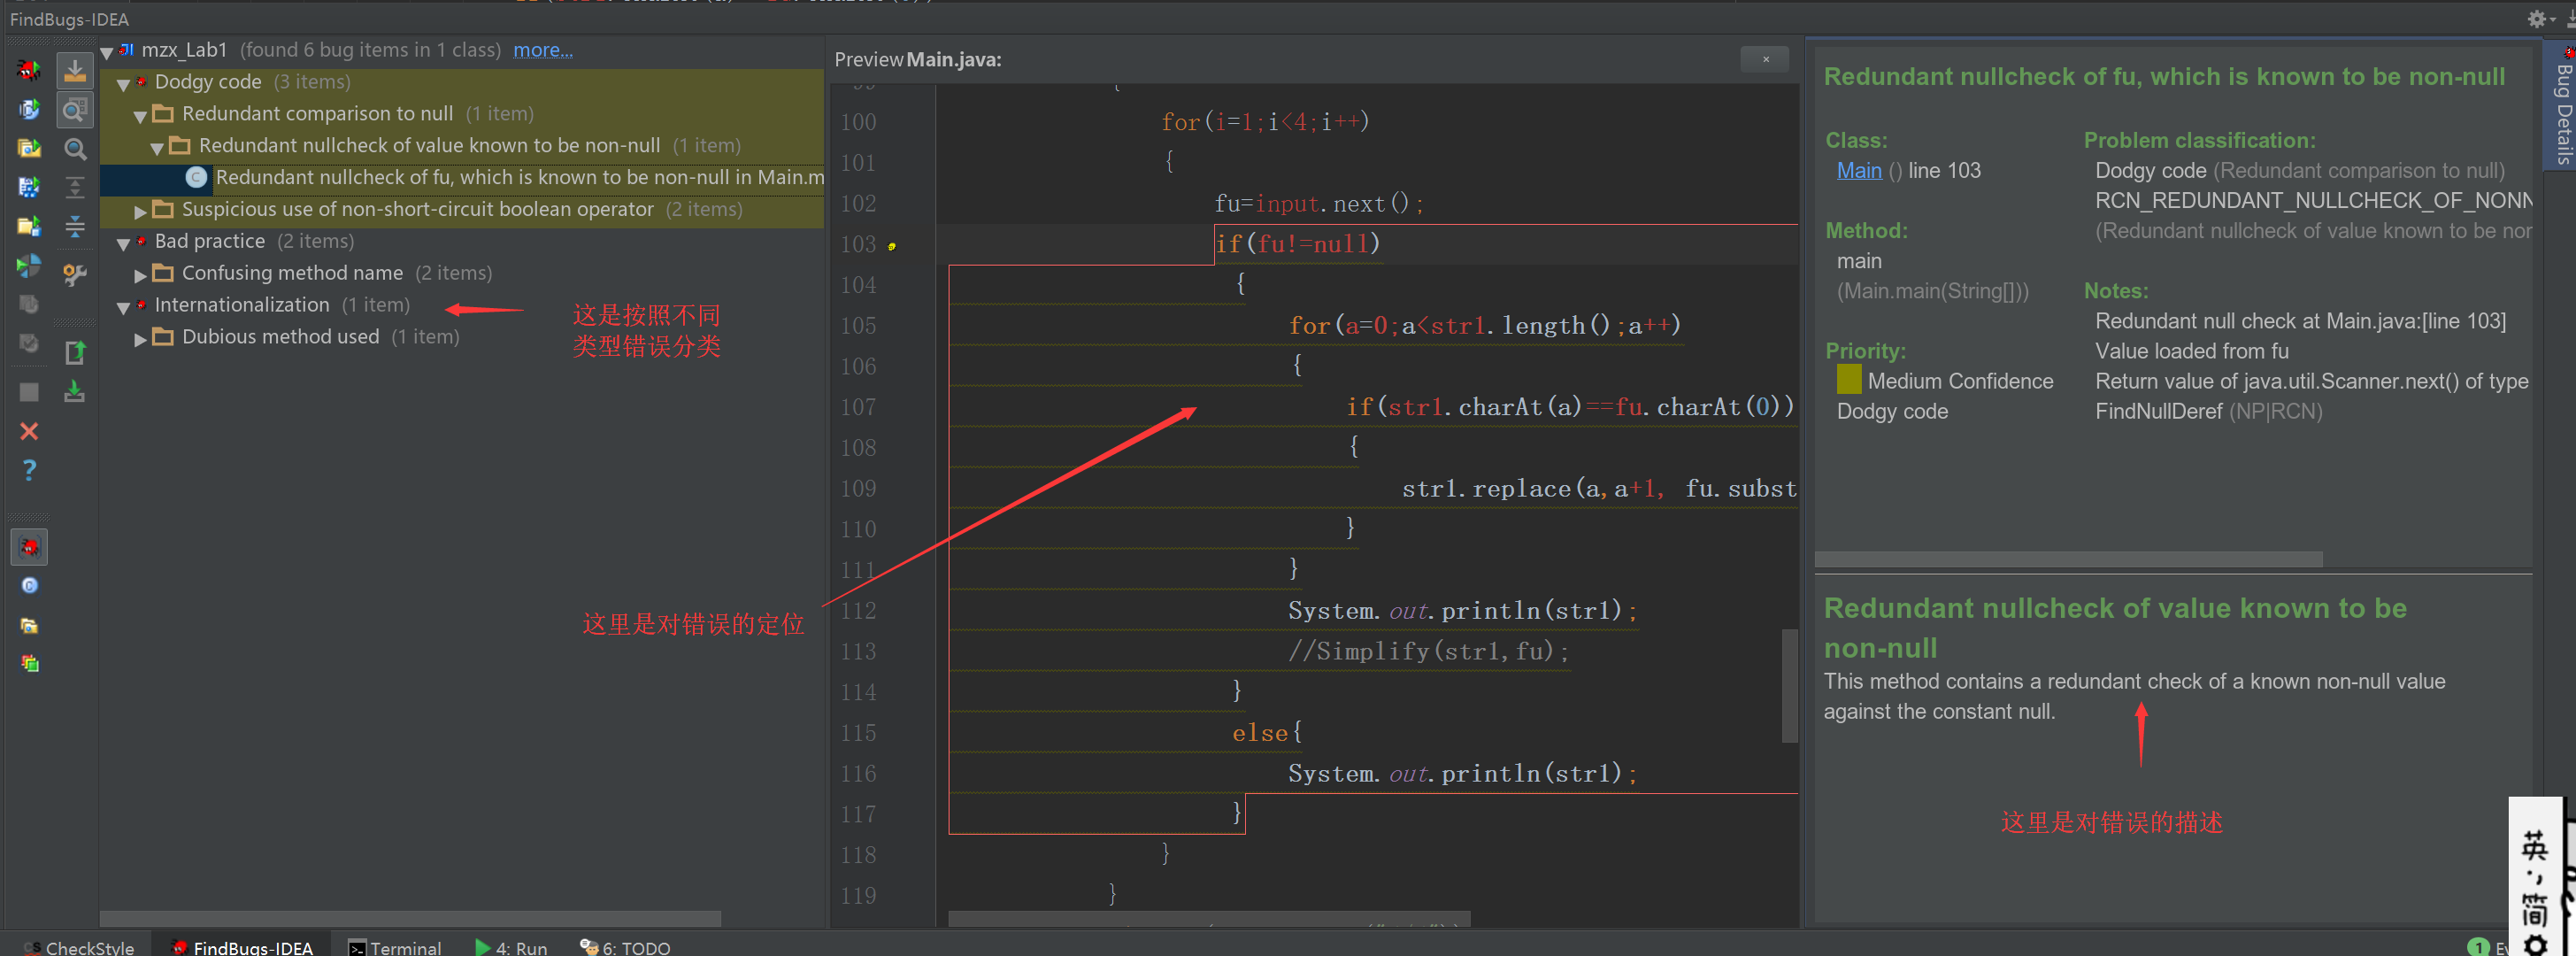The image size is (2576, 956).
Task: Toggle autoscroll to source download icon
Action: click(x=75, y=70)
